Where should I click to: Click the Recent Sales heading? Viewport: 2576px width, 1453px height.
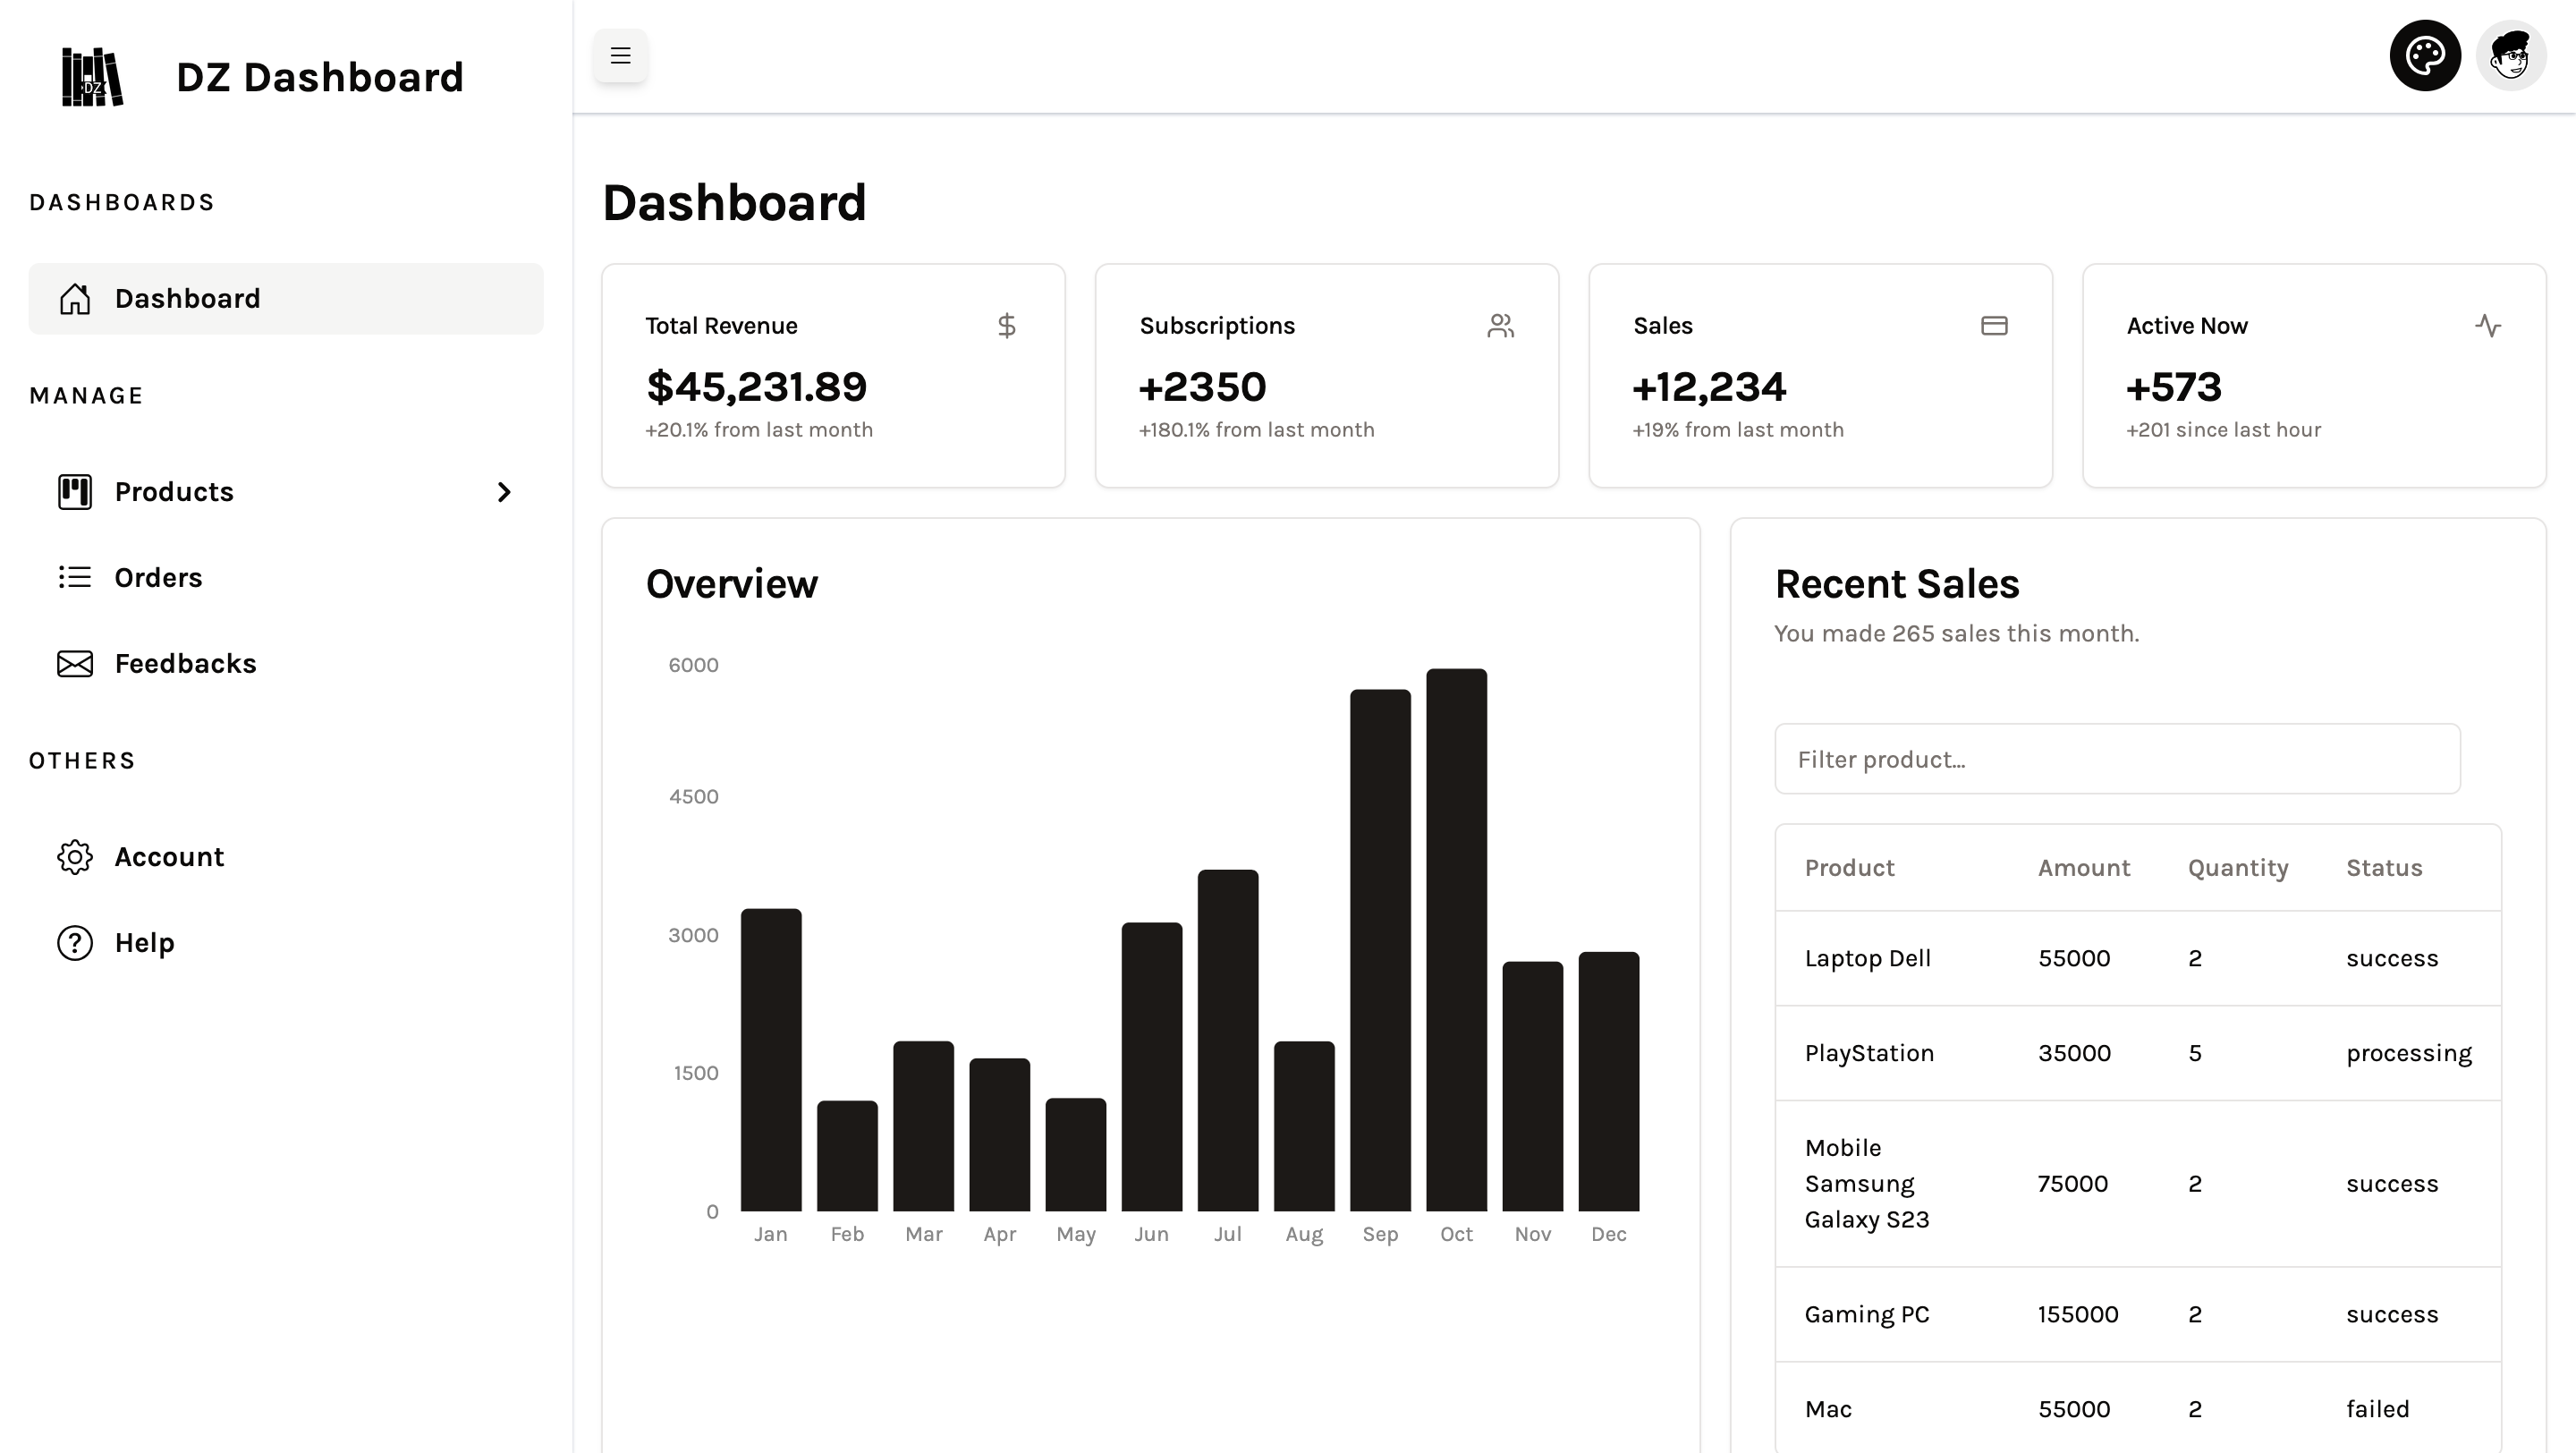[x=1897, y=584]
